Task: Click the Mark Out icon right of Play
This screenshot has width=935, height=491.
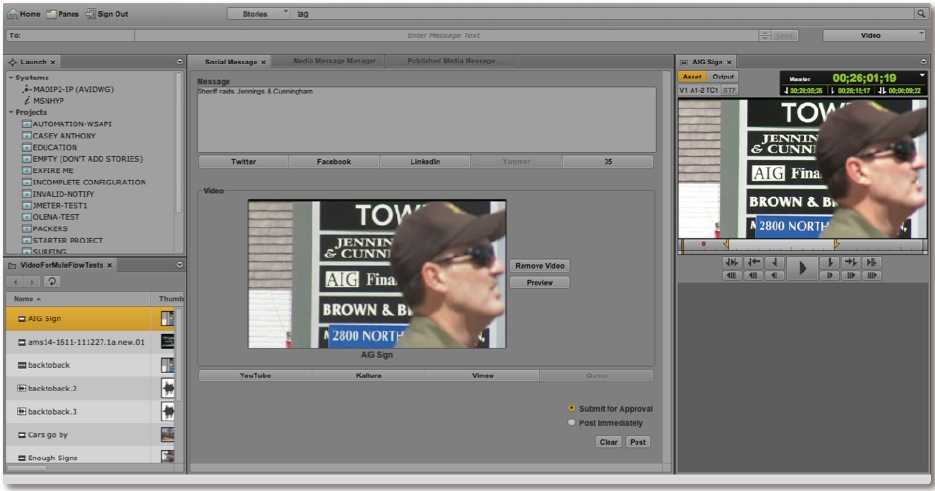Action: 829,263
